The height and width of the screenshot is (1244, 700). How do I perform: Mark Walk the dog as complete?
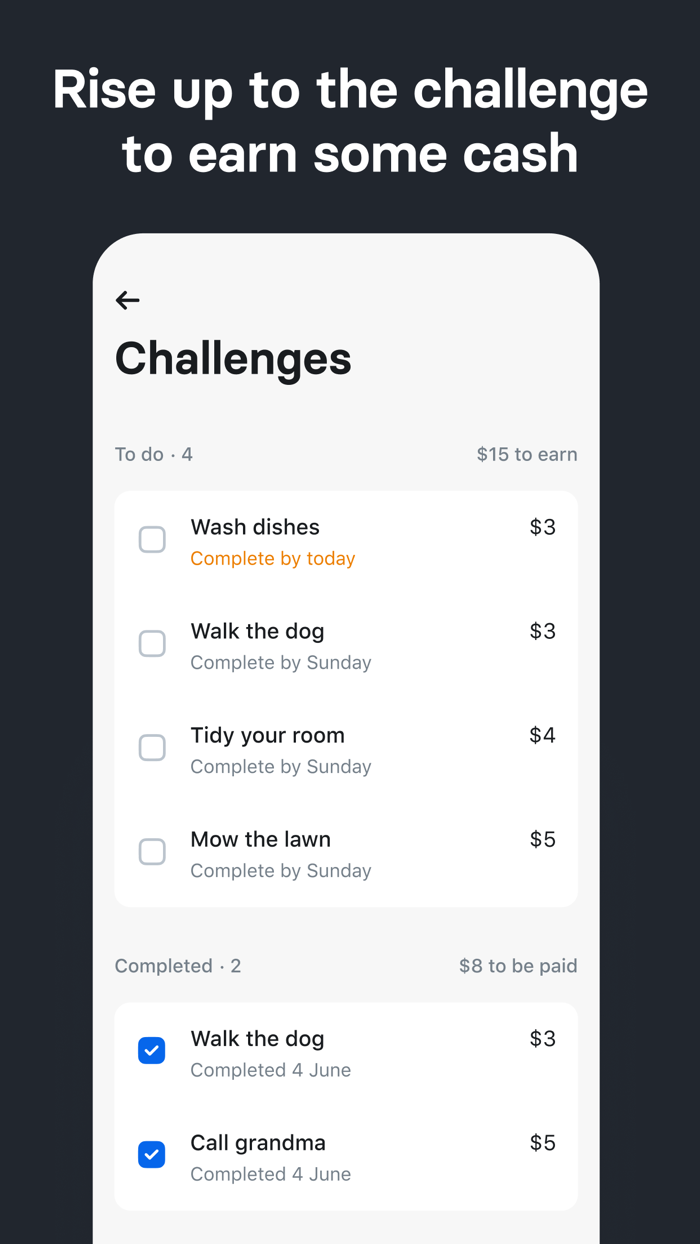pos(152,643)
